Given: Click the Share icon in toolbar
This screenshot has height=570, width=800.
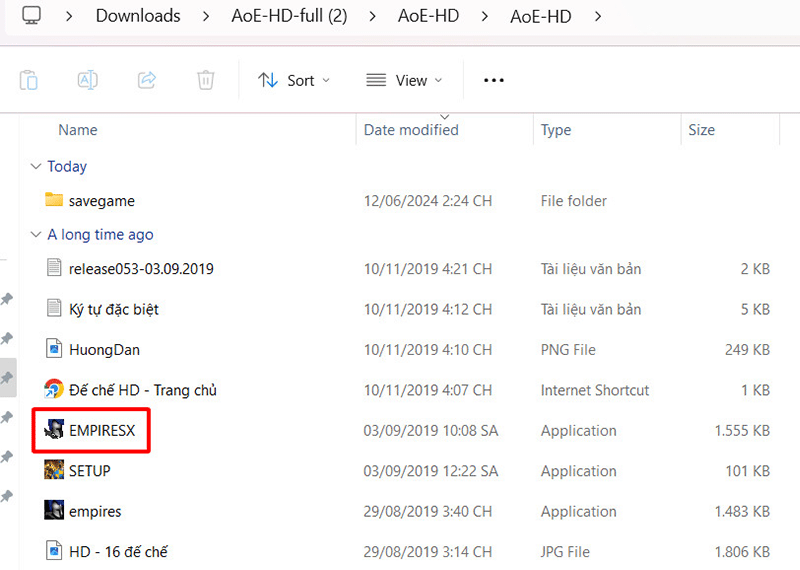Looking at the screenshot, I should [147, 80].
